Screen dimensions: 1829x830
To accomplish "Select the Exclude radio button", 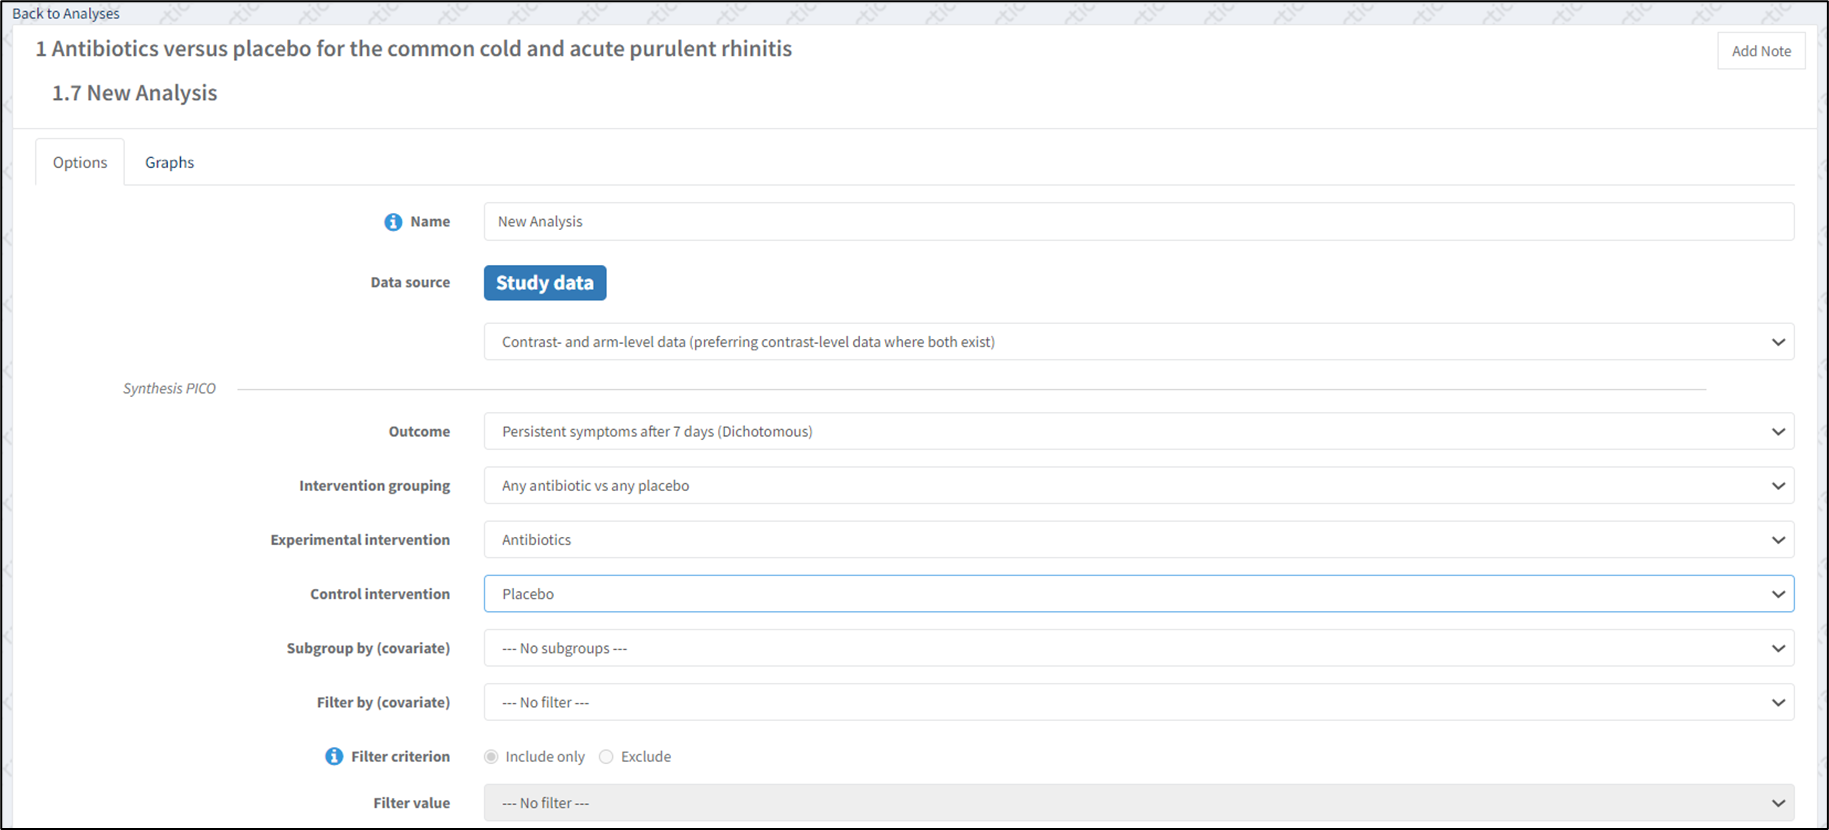I will point(606,757).
